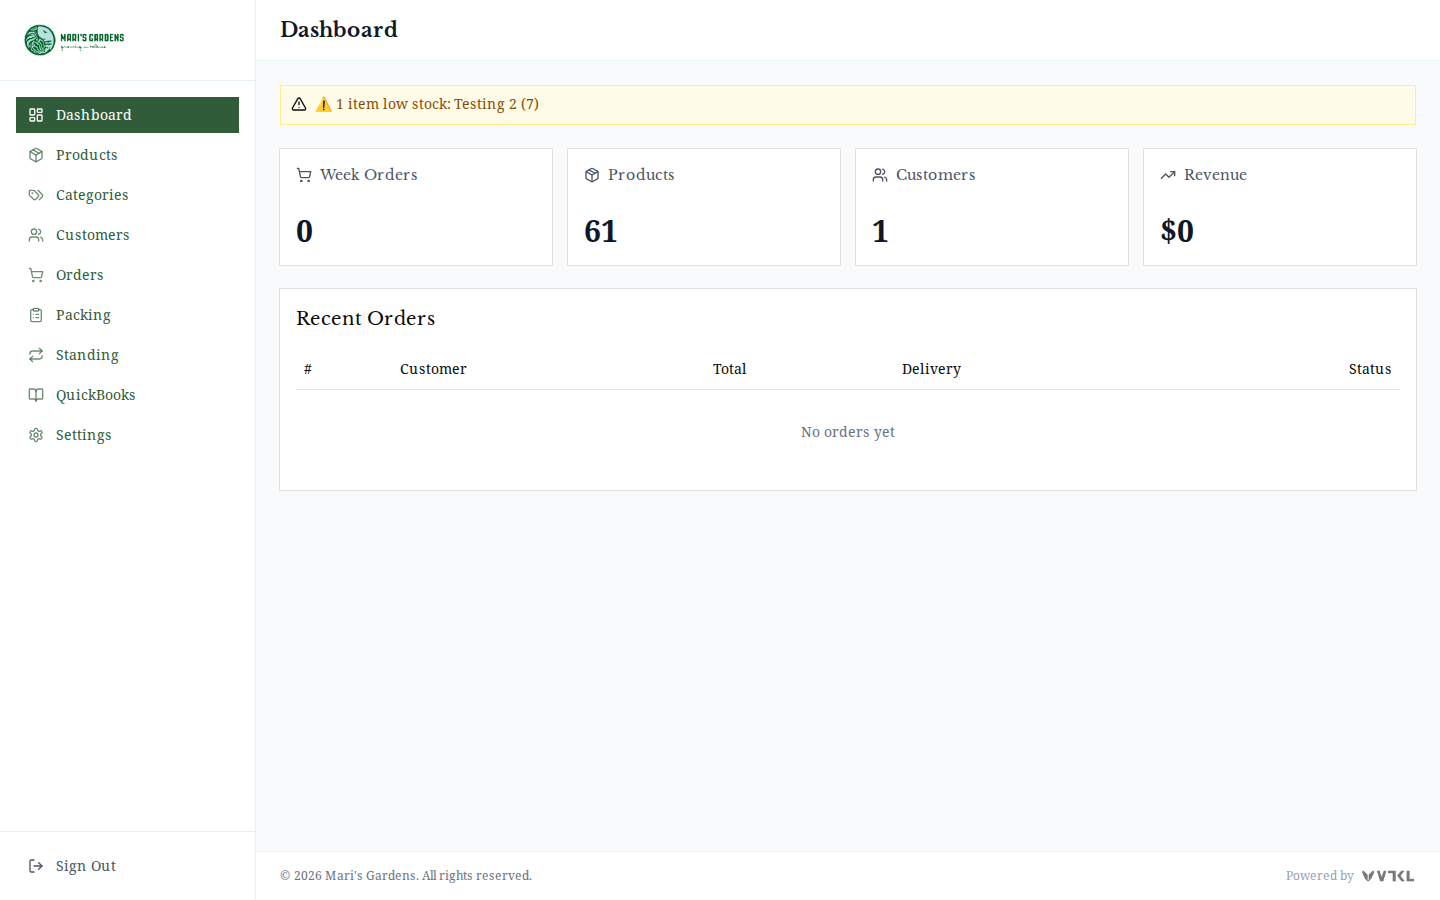Image resolution: width=1440 pixels, height=900 pixels.
Task: Click the 'No orders yet' message
Action: pyautogui.click(x=848, y=432)
